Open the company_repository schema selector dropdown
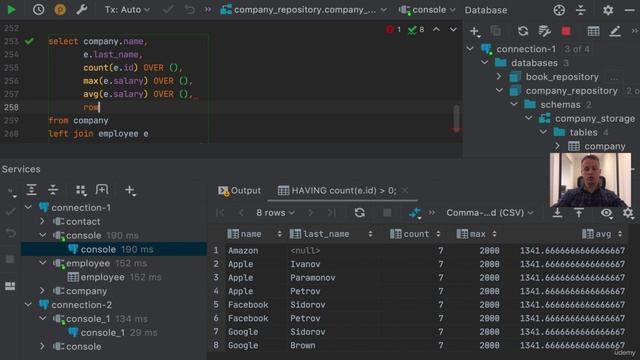This screenshot has width=640, height=360. click(x=303, y=10)
